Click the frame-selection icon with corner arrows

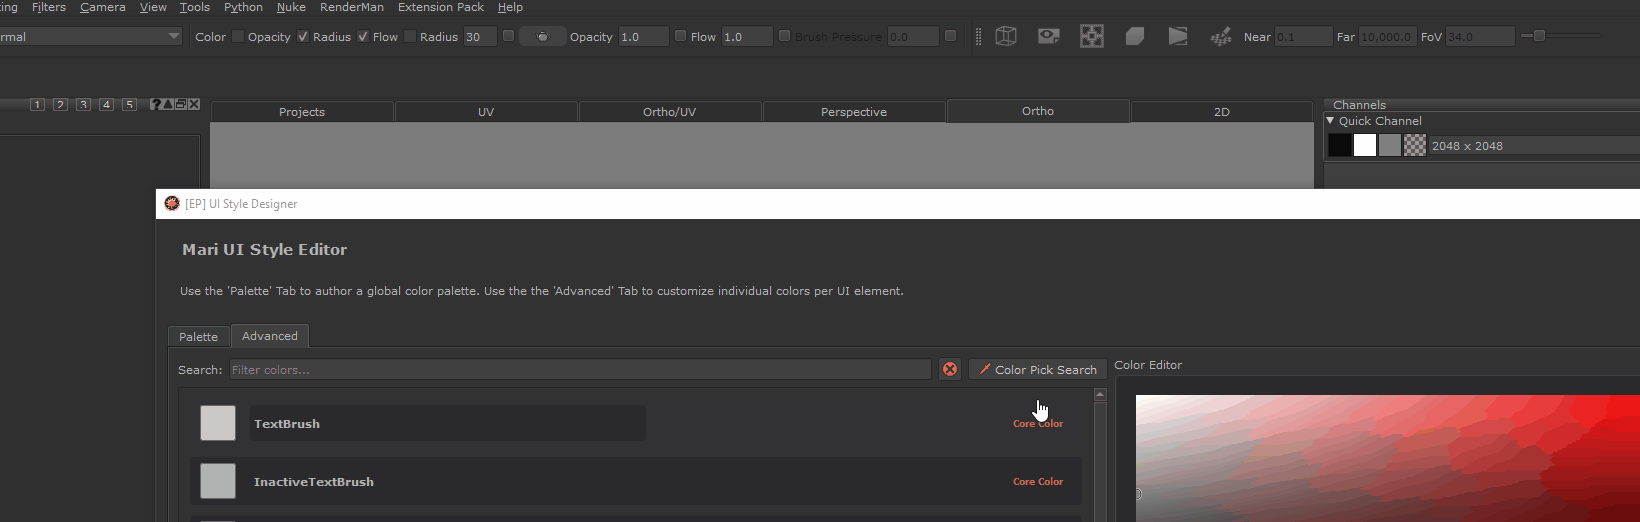pos(1091,36)
